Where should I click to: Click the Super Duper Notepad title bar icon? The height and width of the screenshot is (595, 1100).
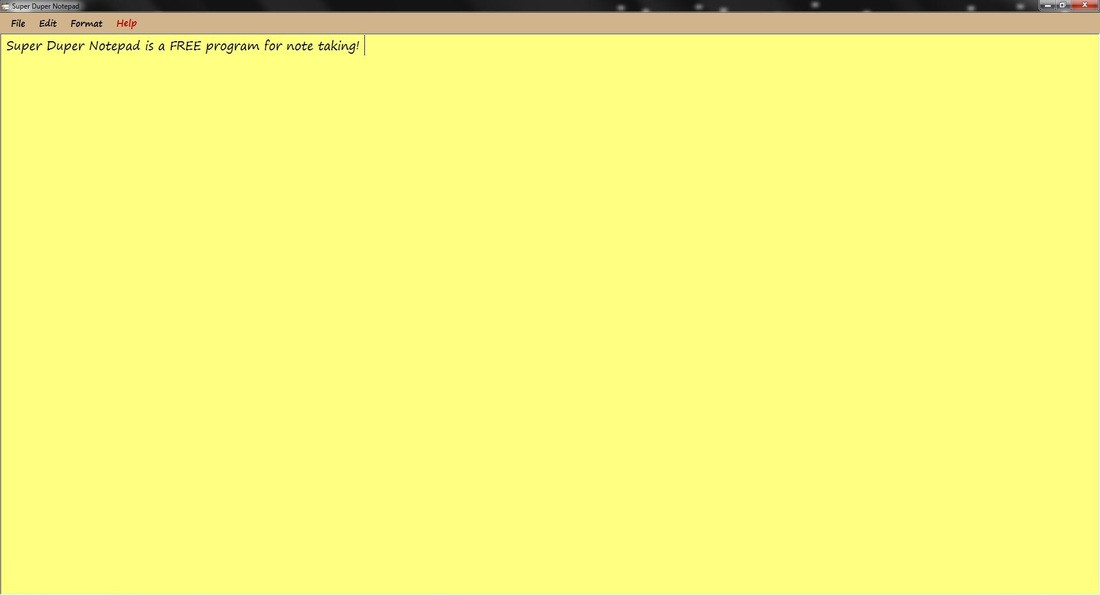point(5,6)
